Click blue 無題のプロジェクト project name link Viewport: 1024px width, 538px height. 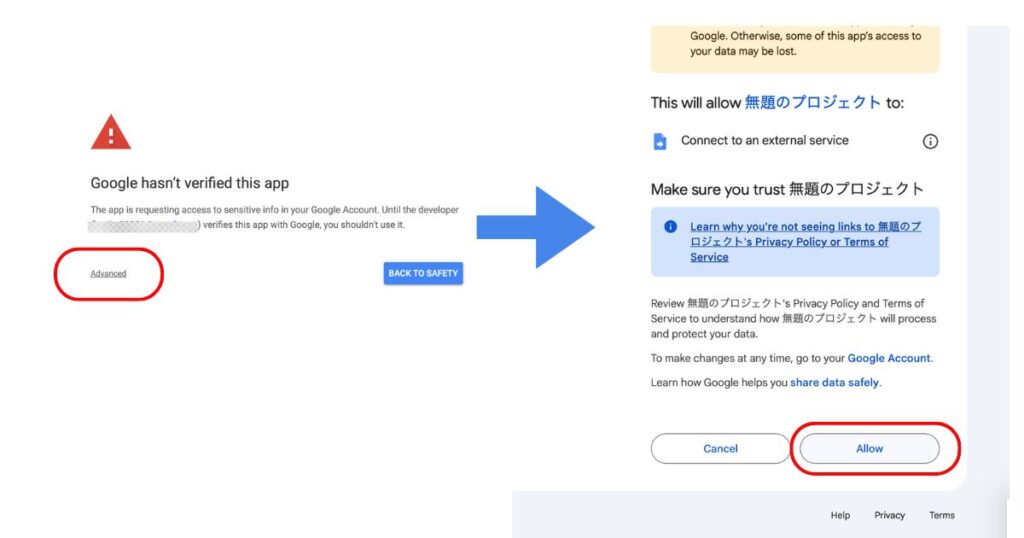(813, 103)
